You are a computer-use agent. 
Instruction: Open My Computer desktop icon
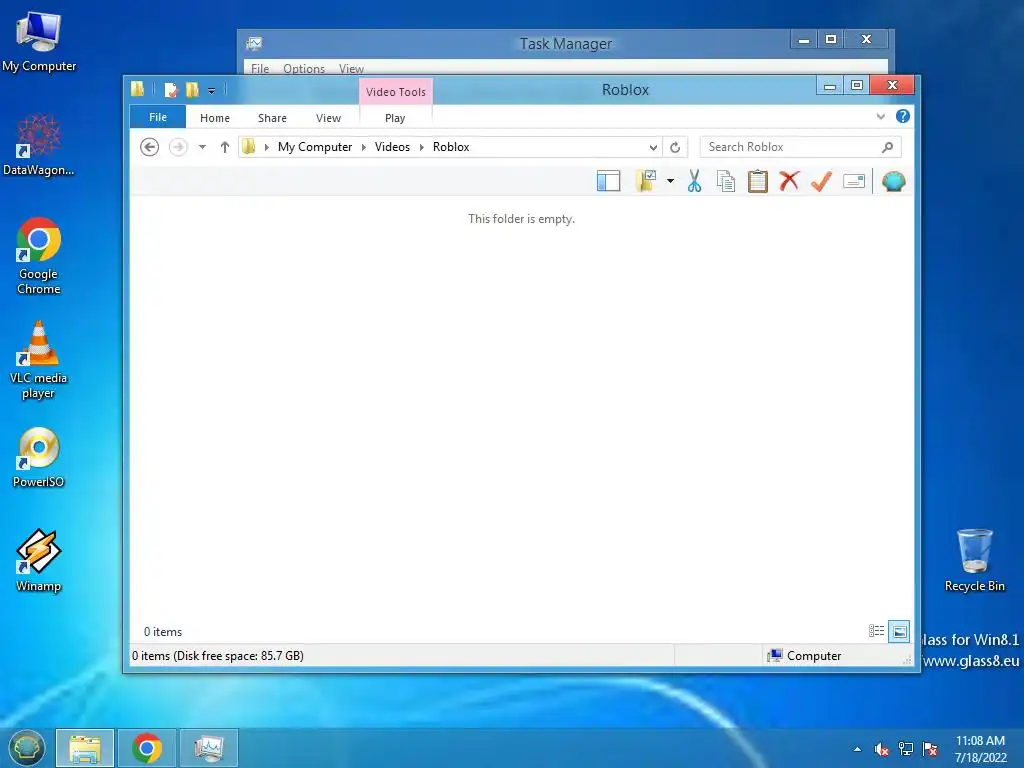click(39, 41)
